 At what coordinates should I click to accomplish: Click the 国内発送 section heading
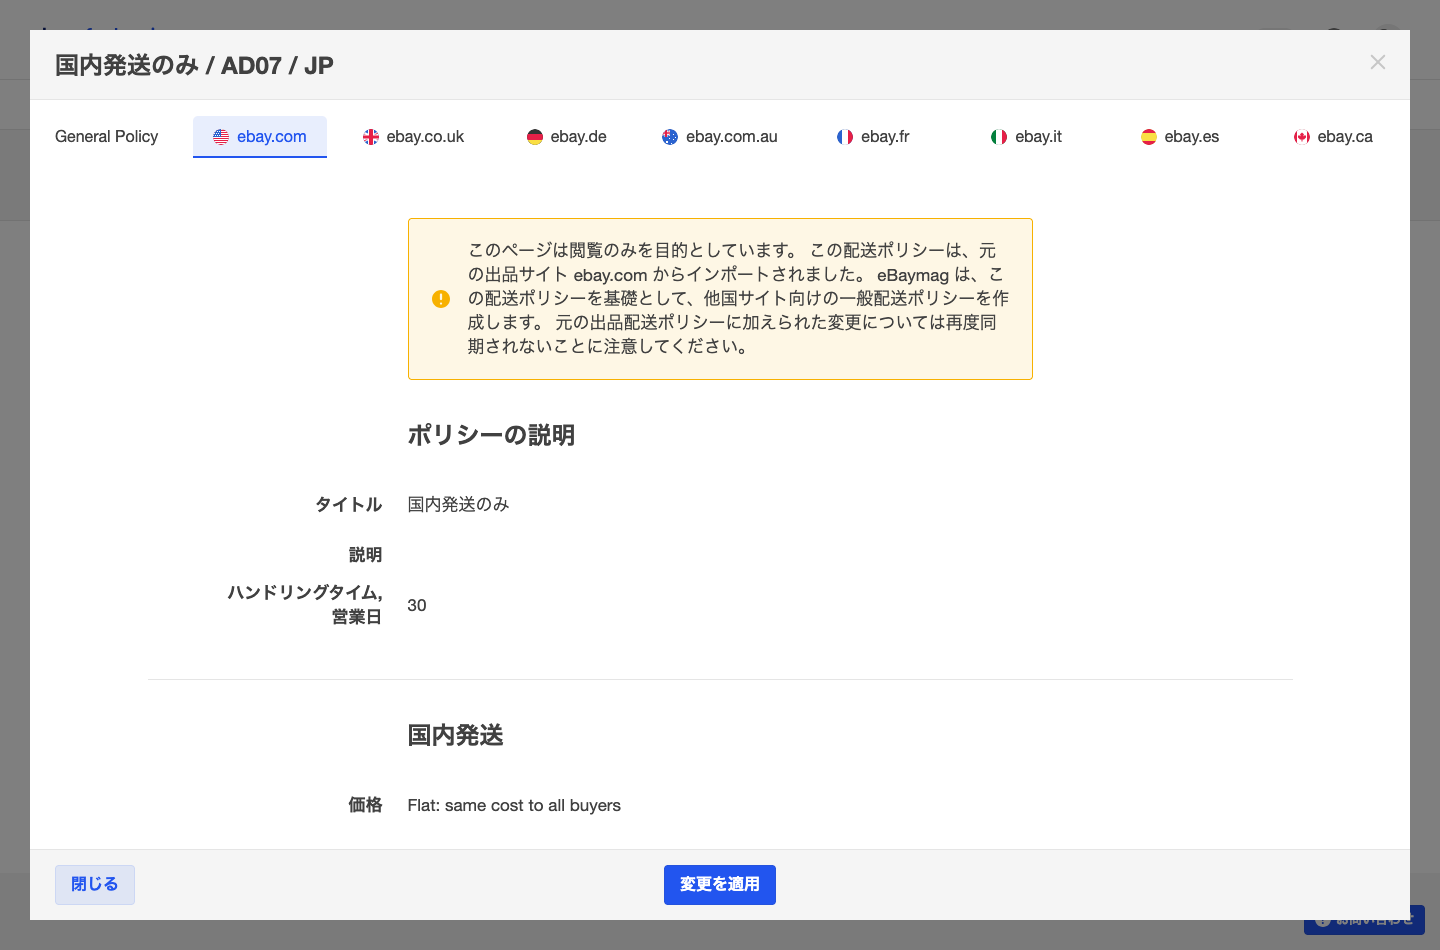pos(455,735)
